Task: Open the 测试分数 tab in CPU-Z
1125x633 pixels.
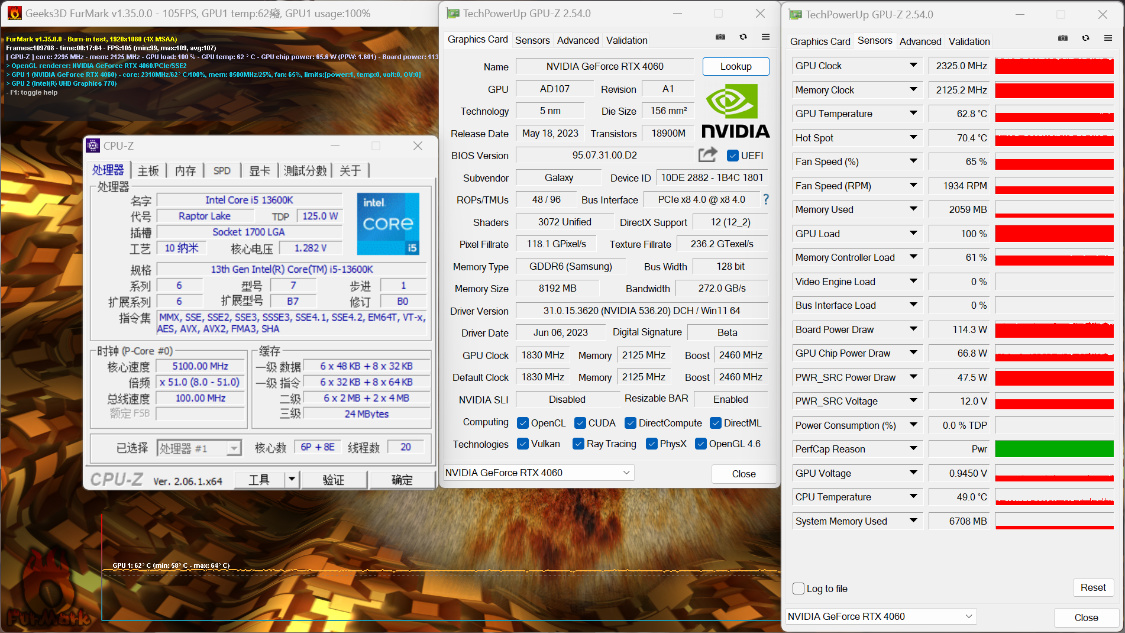Action: pos(306,170)
